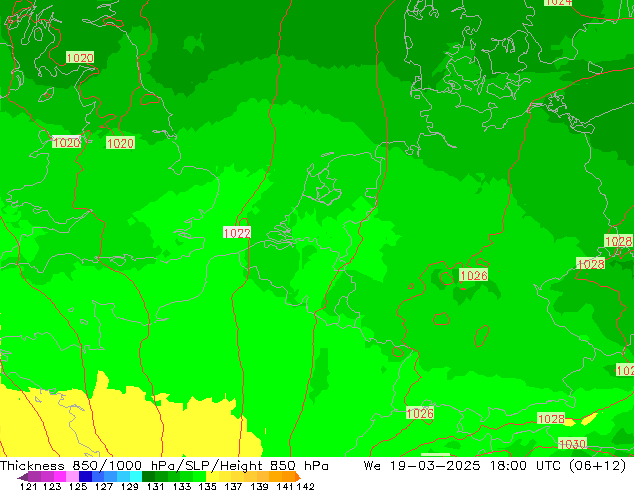634x490 pixels.
Task: Click the legend value 131
Action: tap(155, 486)
